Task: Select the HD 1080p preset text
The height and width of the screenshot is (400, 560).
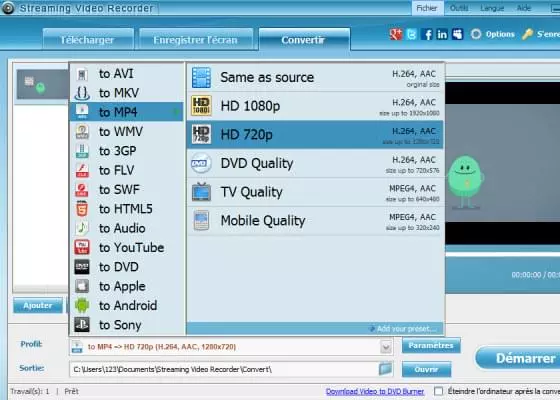Action: pyautogui.click(x=250, y=106)
